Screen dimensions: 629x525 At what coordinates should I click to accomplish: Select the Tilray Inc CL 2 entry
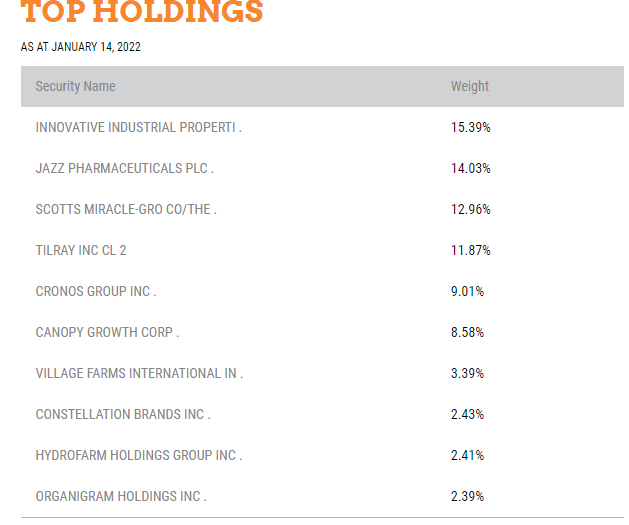(x=81, y=250)
